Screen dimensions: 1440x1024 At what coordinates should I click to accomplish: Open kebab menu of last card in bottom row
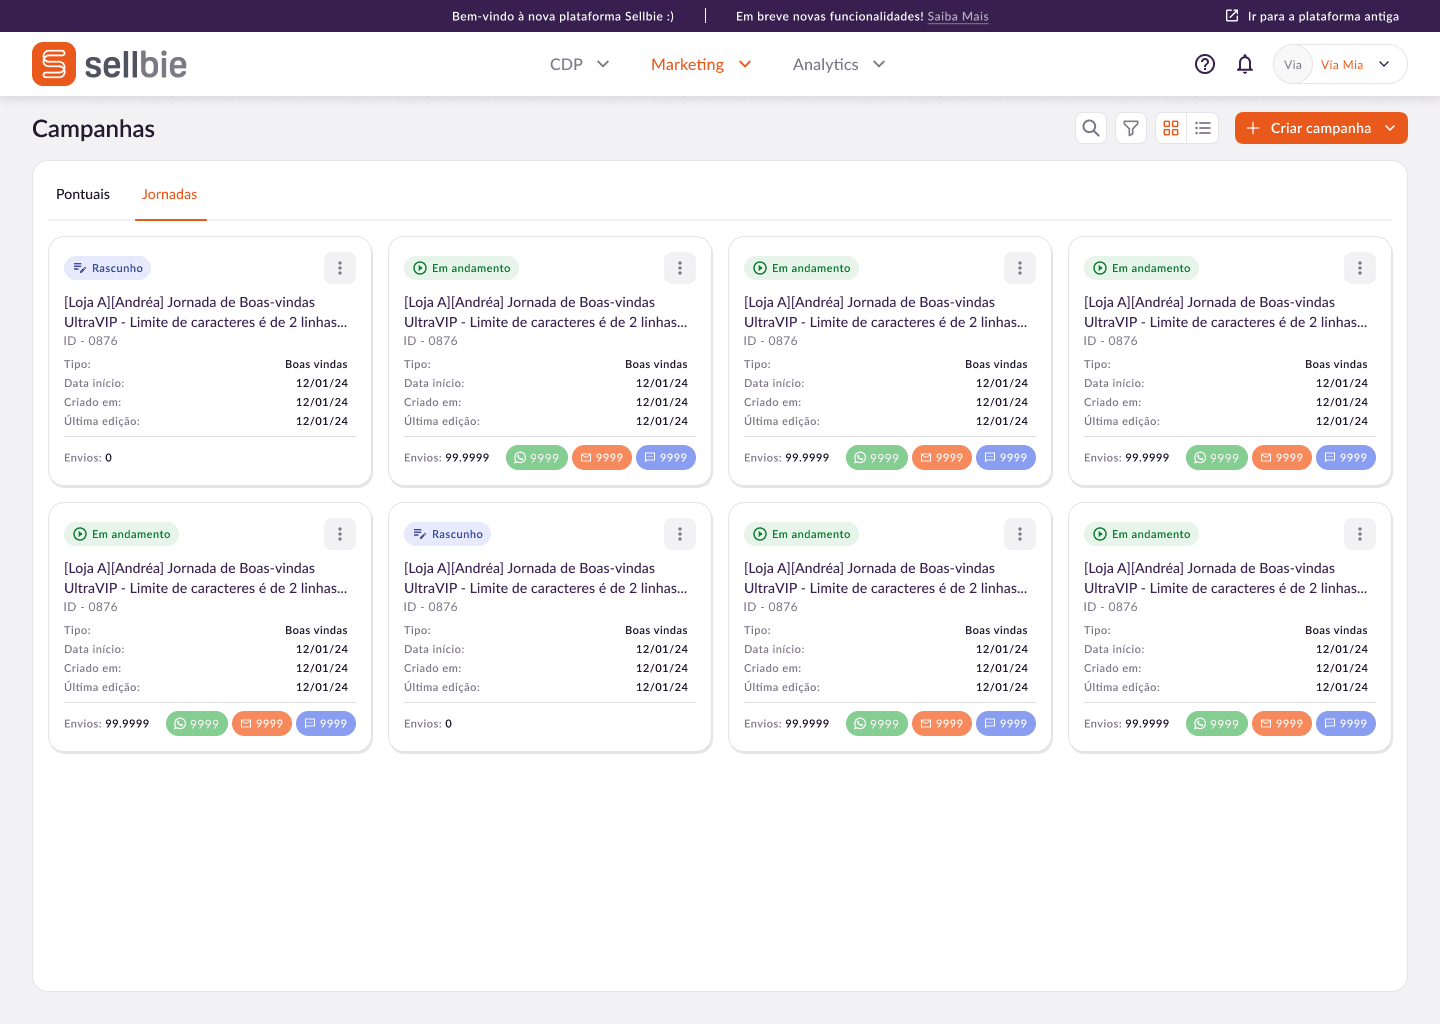click(1360, 534)
